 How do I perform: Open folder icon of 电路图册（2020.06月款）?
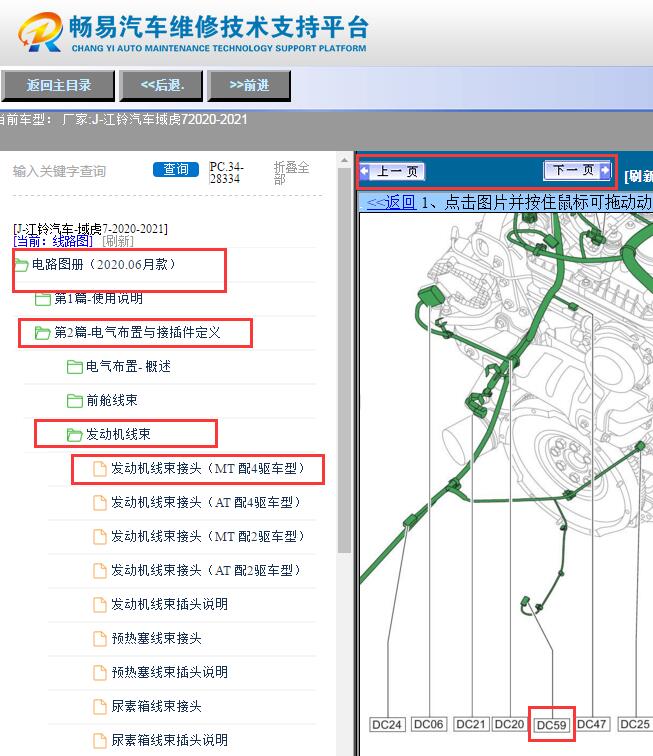click(21, 265)
